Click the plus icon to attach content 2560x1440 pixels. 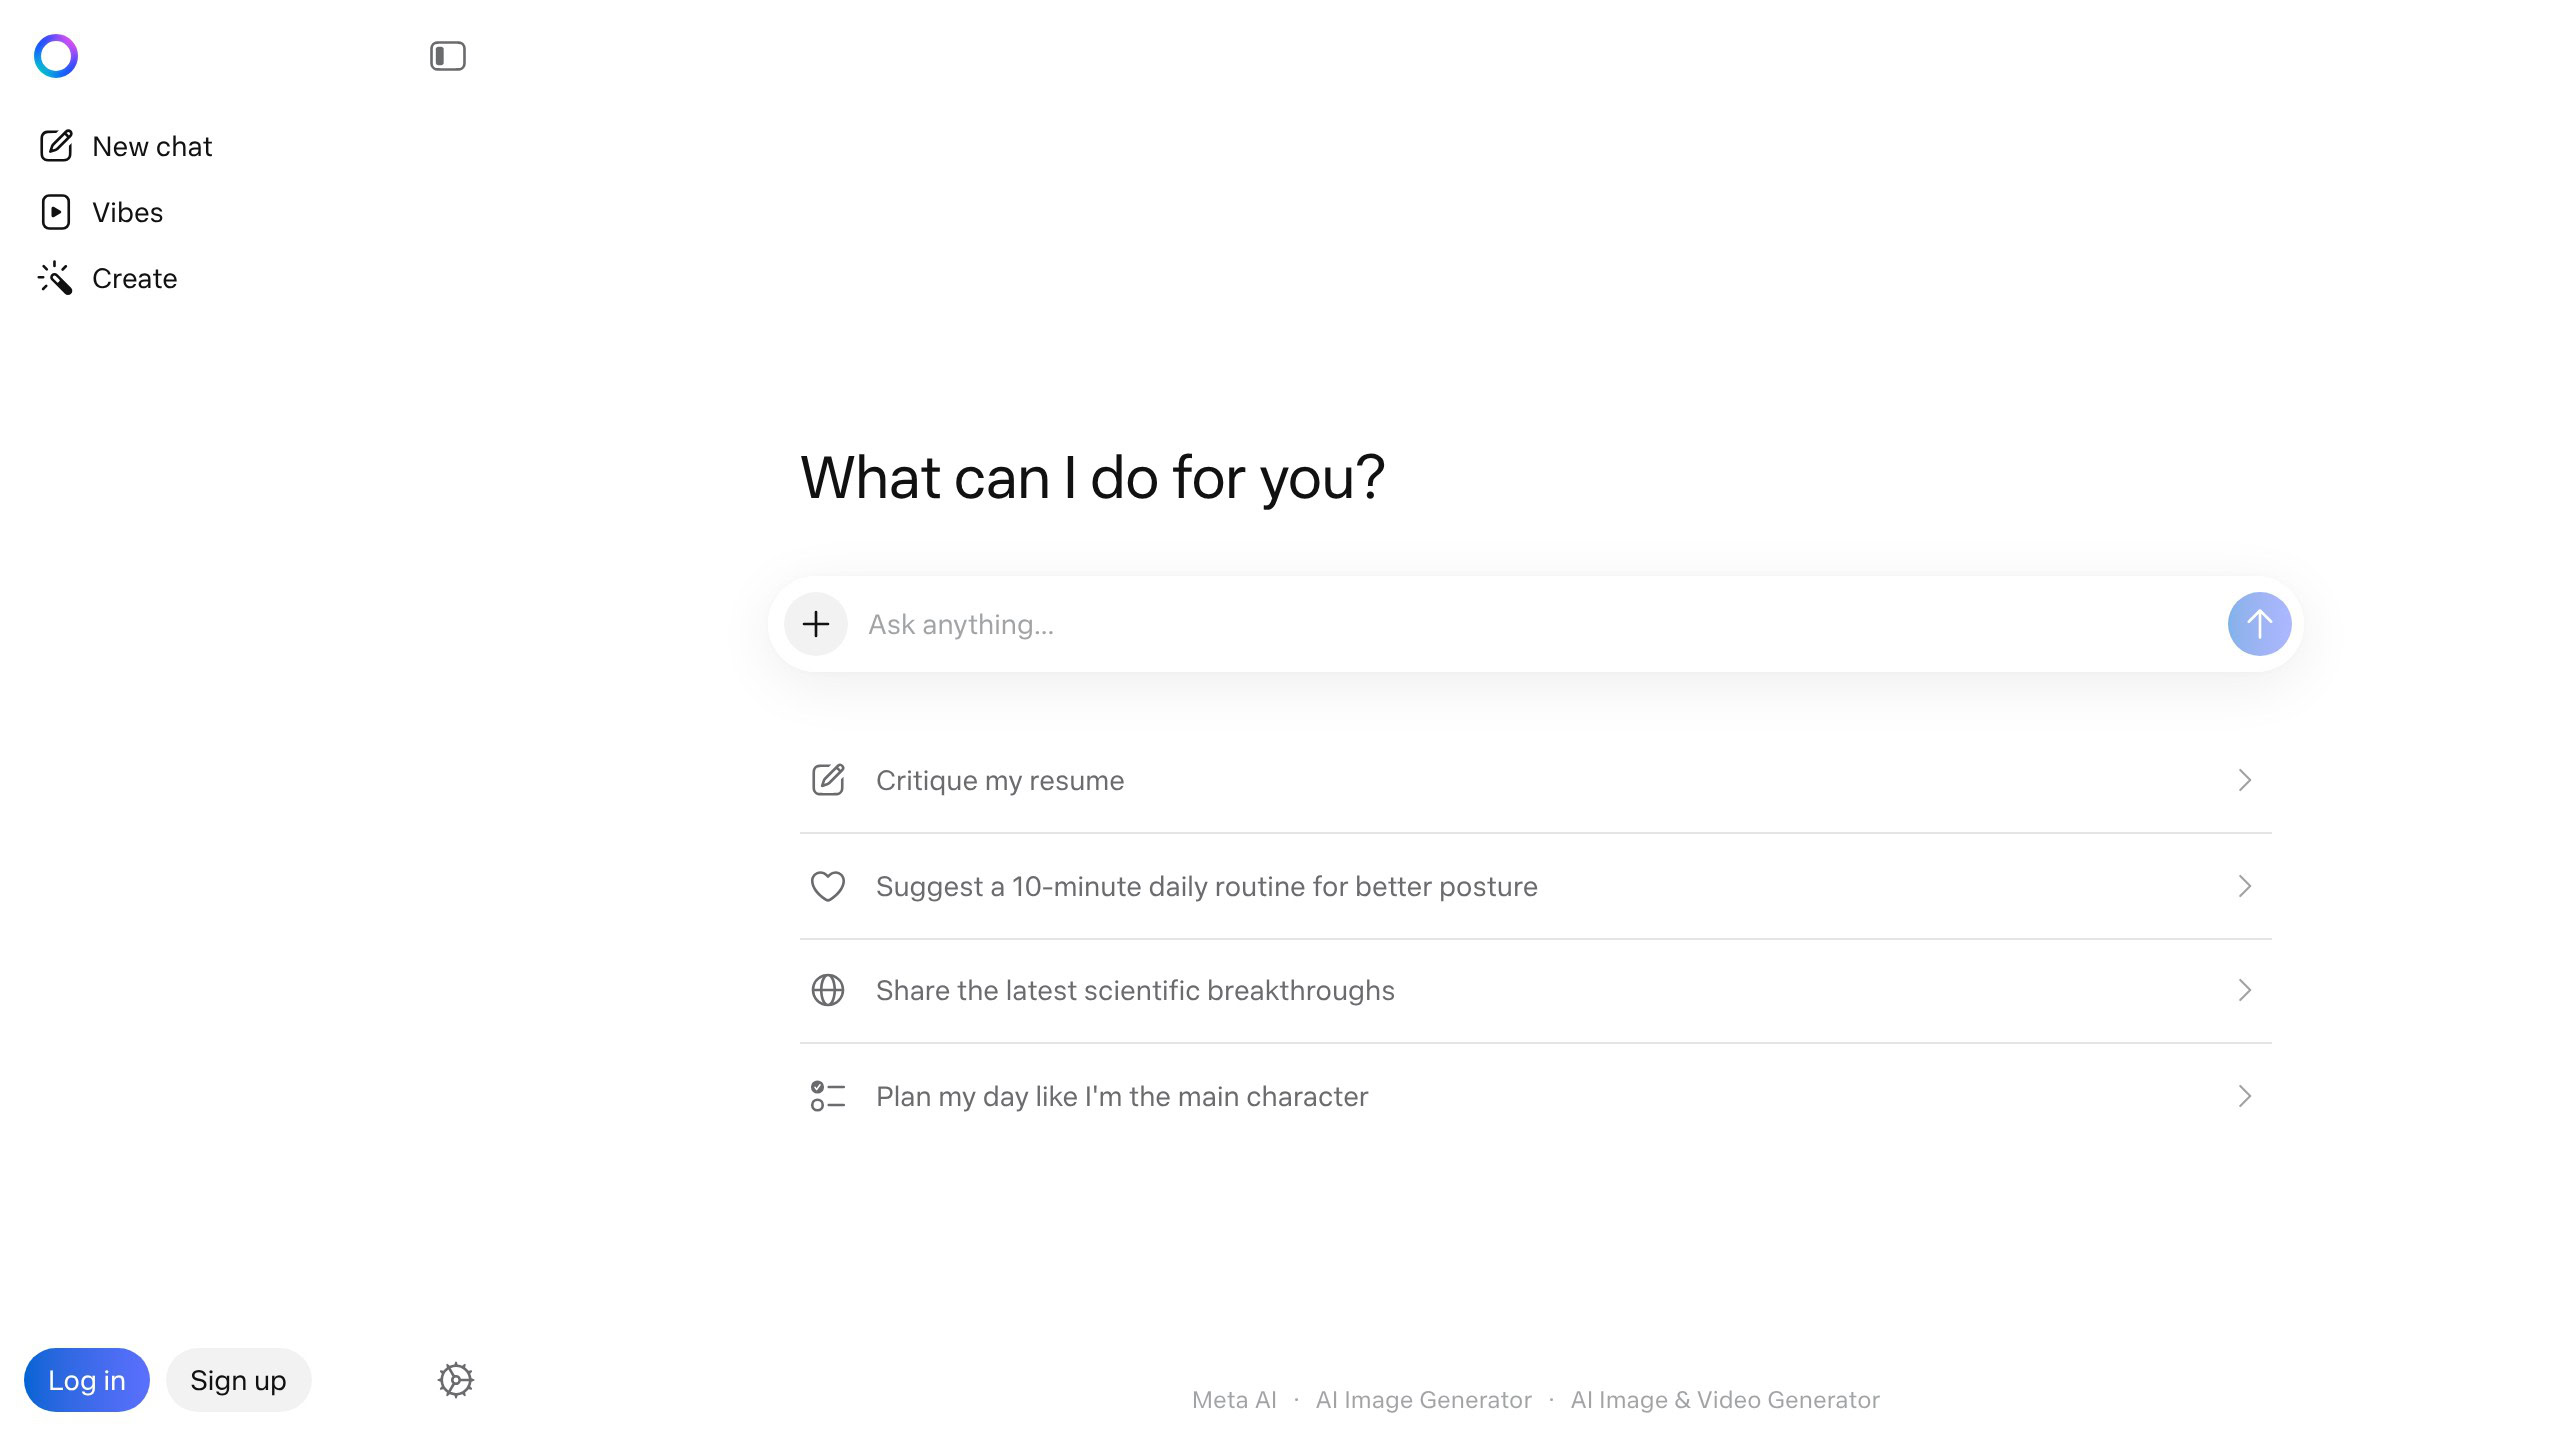[x=815, y=623]
